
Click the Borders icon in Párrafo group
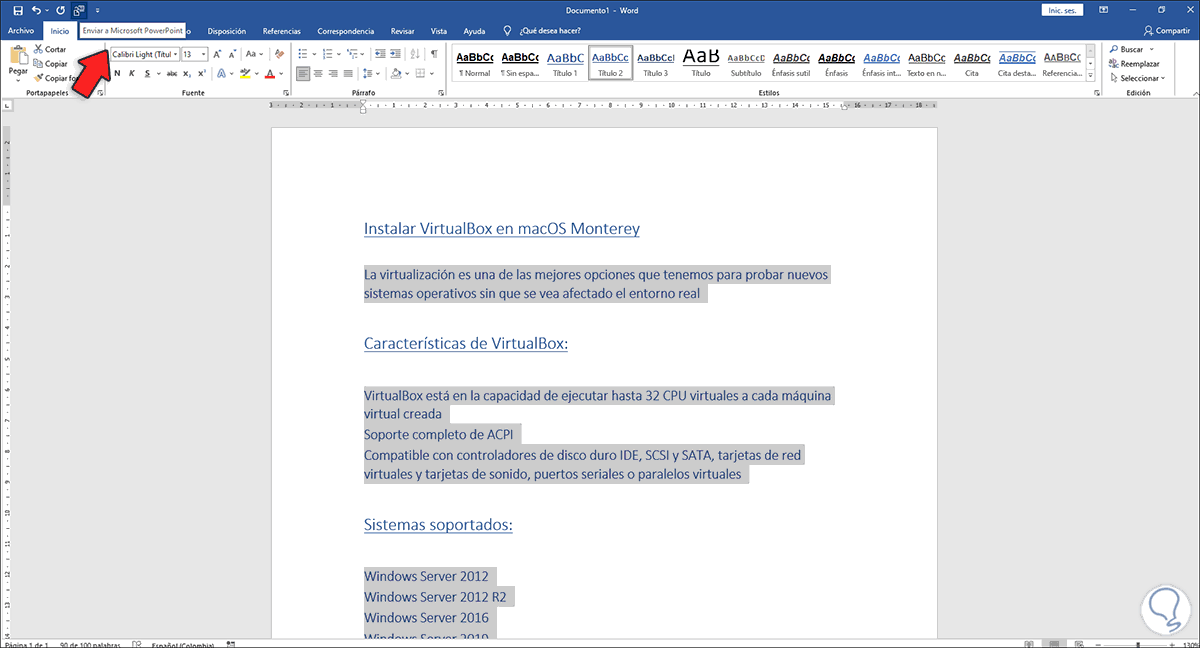(x=420, y=73)
